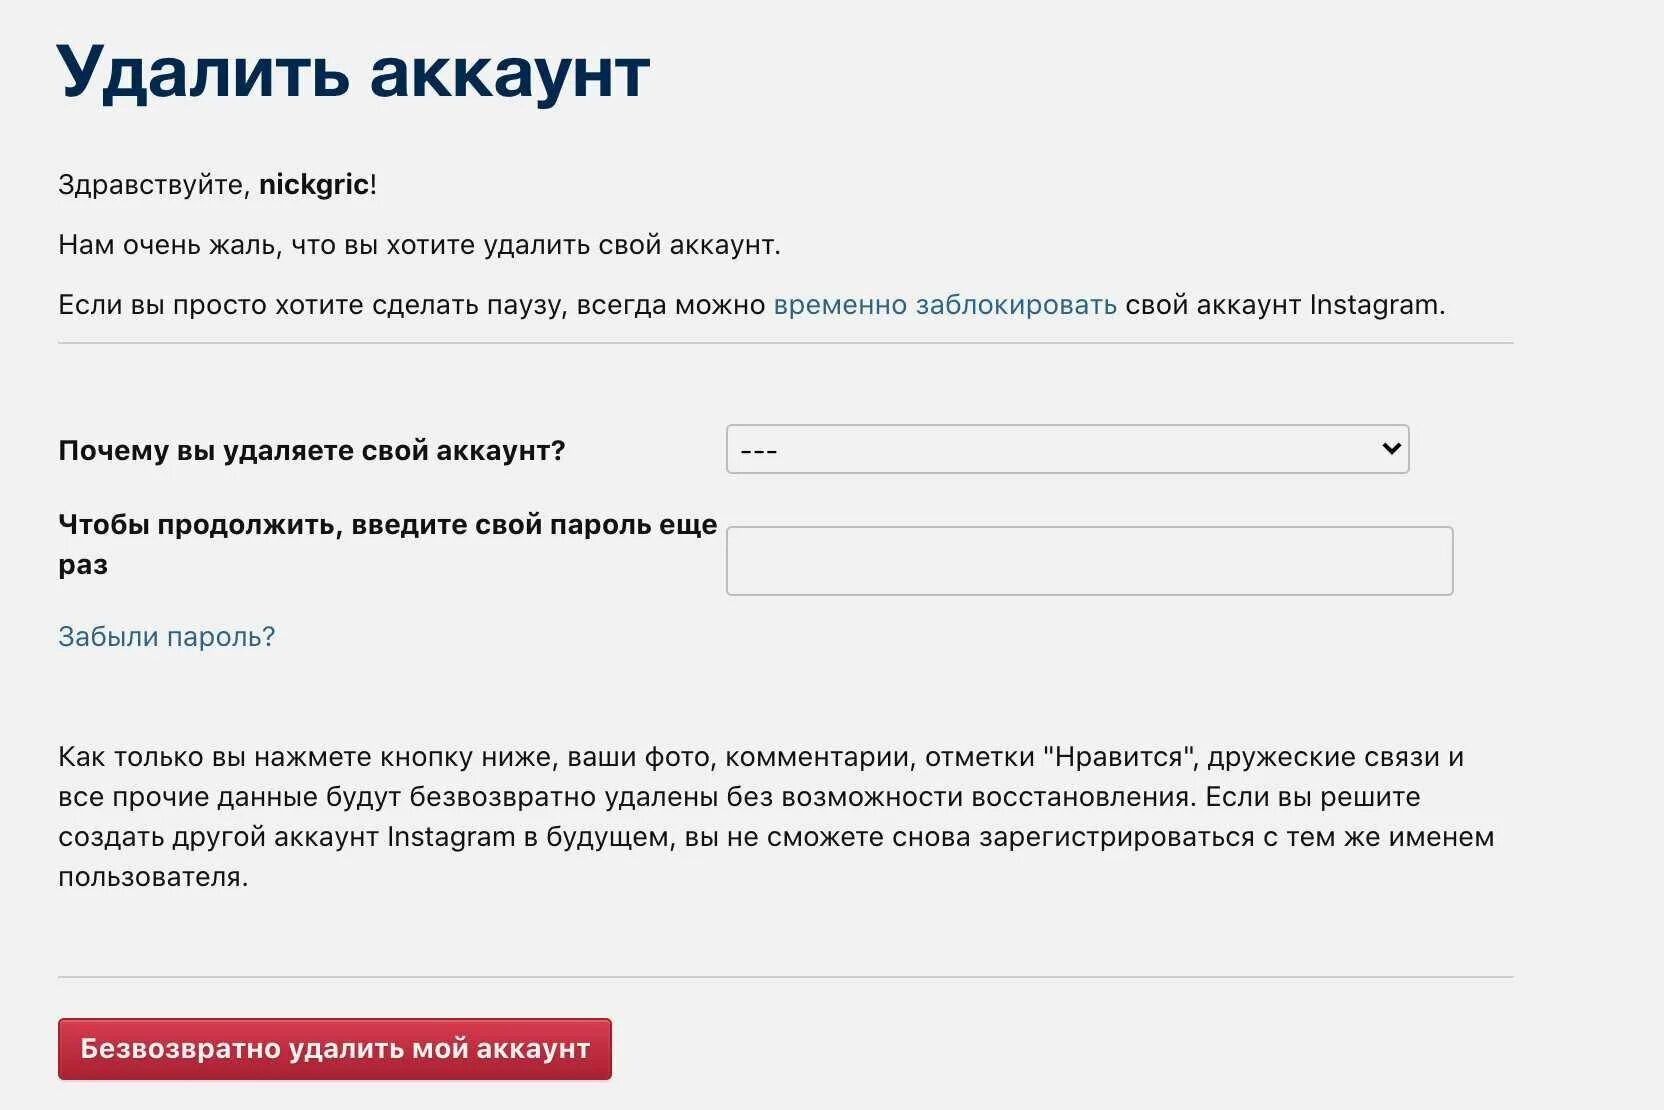Focus the password re-entry input field
This screenshot has height=1110, width=1664.
tap(1089, 561)
